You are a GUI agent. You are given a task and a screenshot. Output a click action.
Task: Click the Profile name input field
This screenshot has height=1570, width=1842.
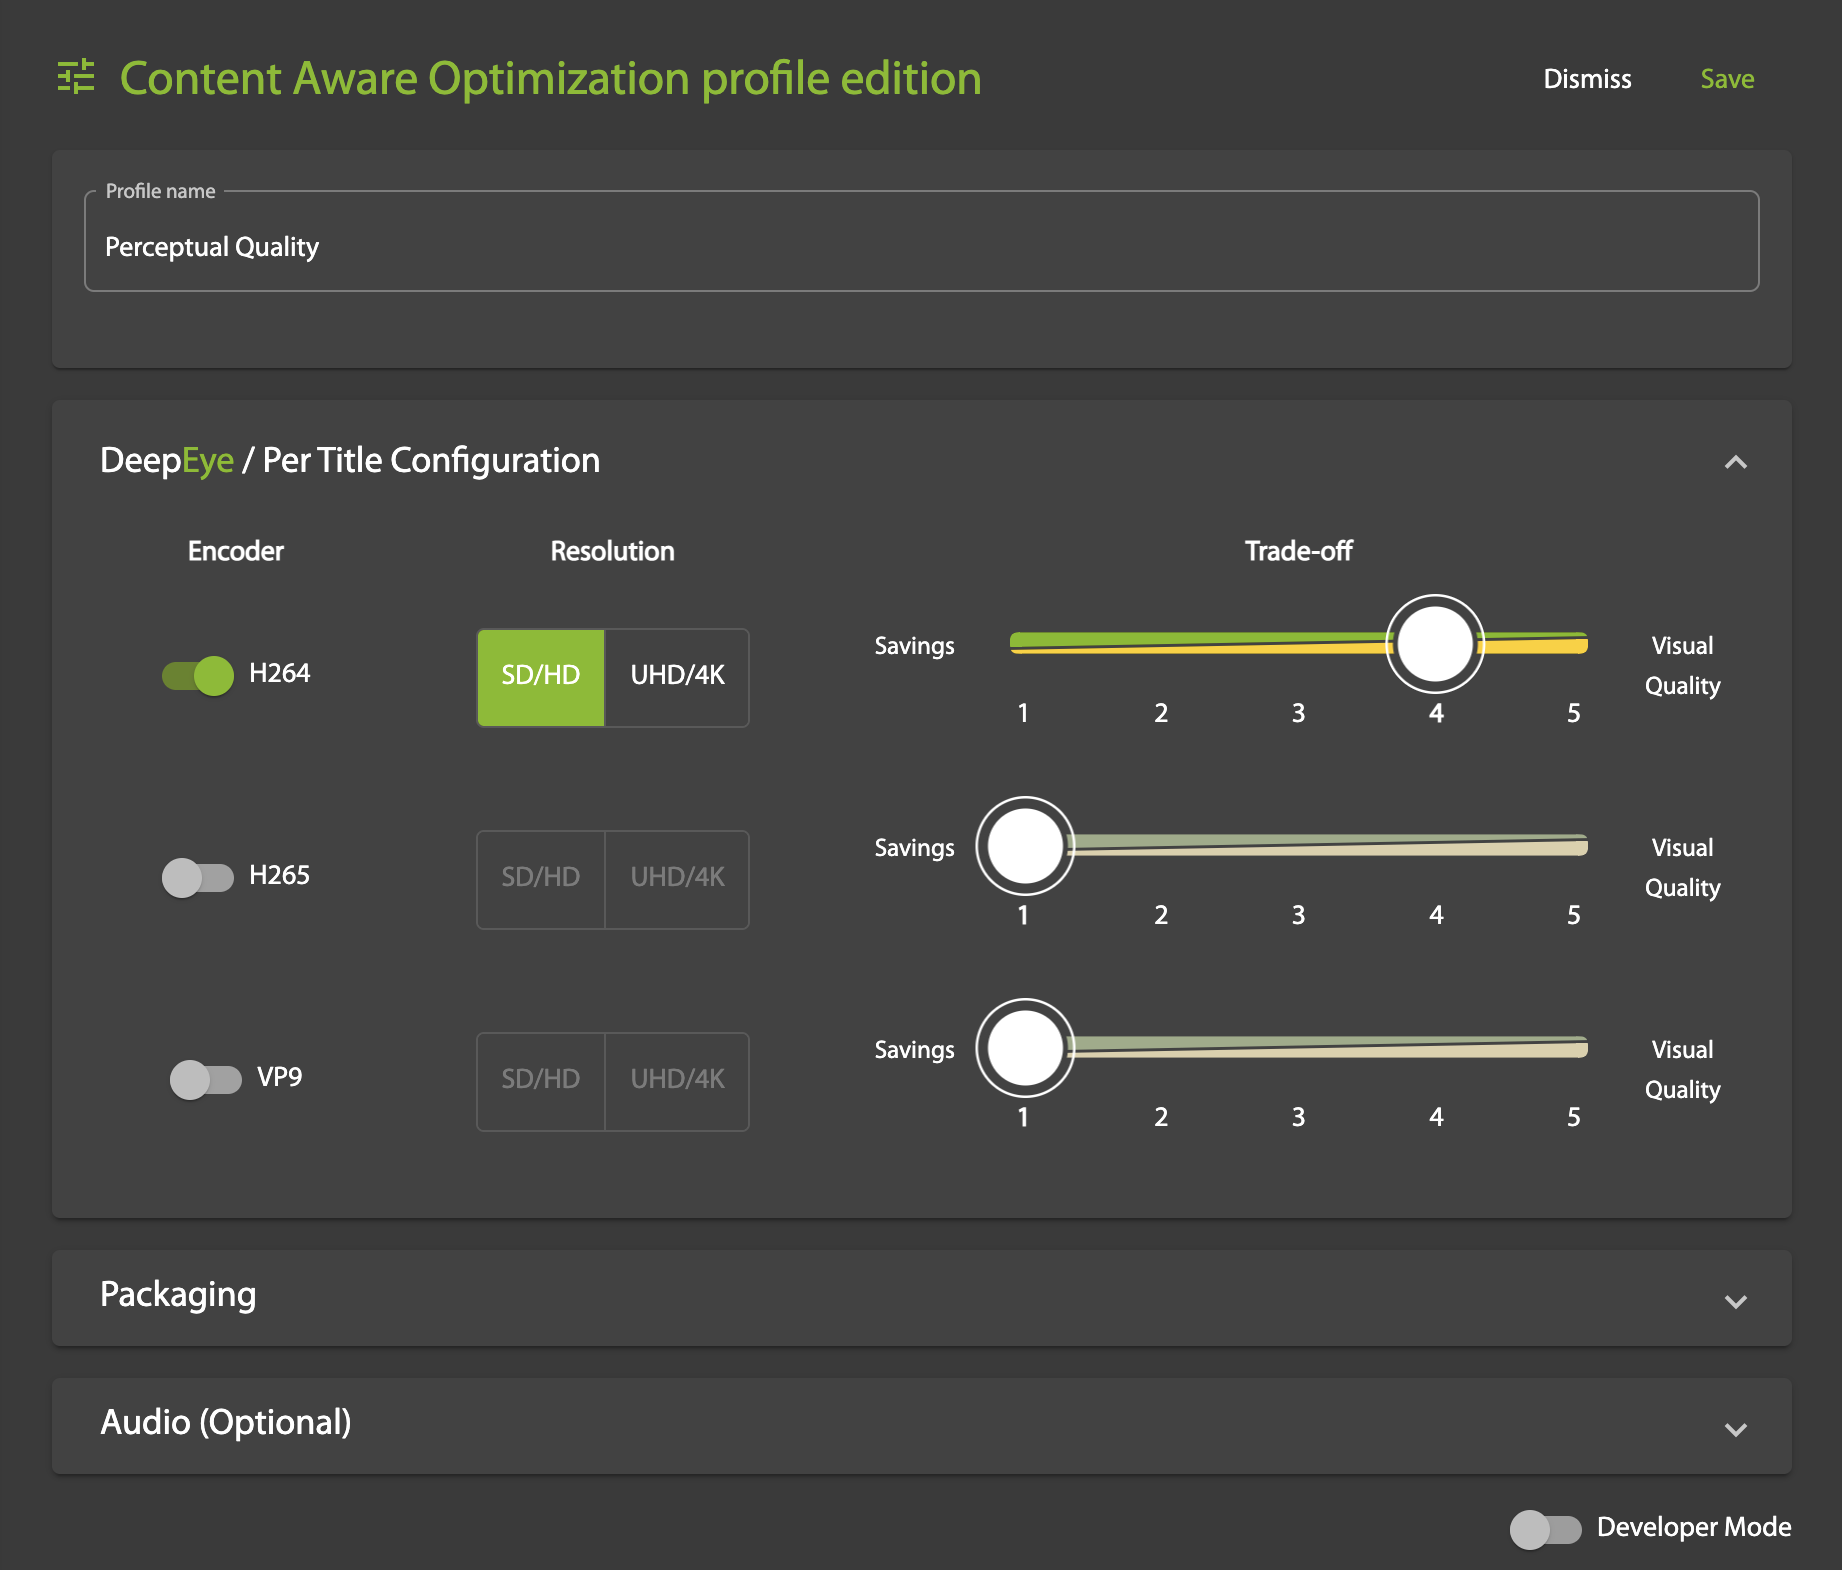click(920, 246)
